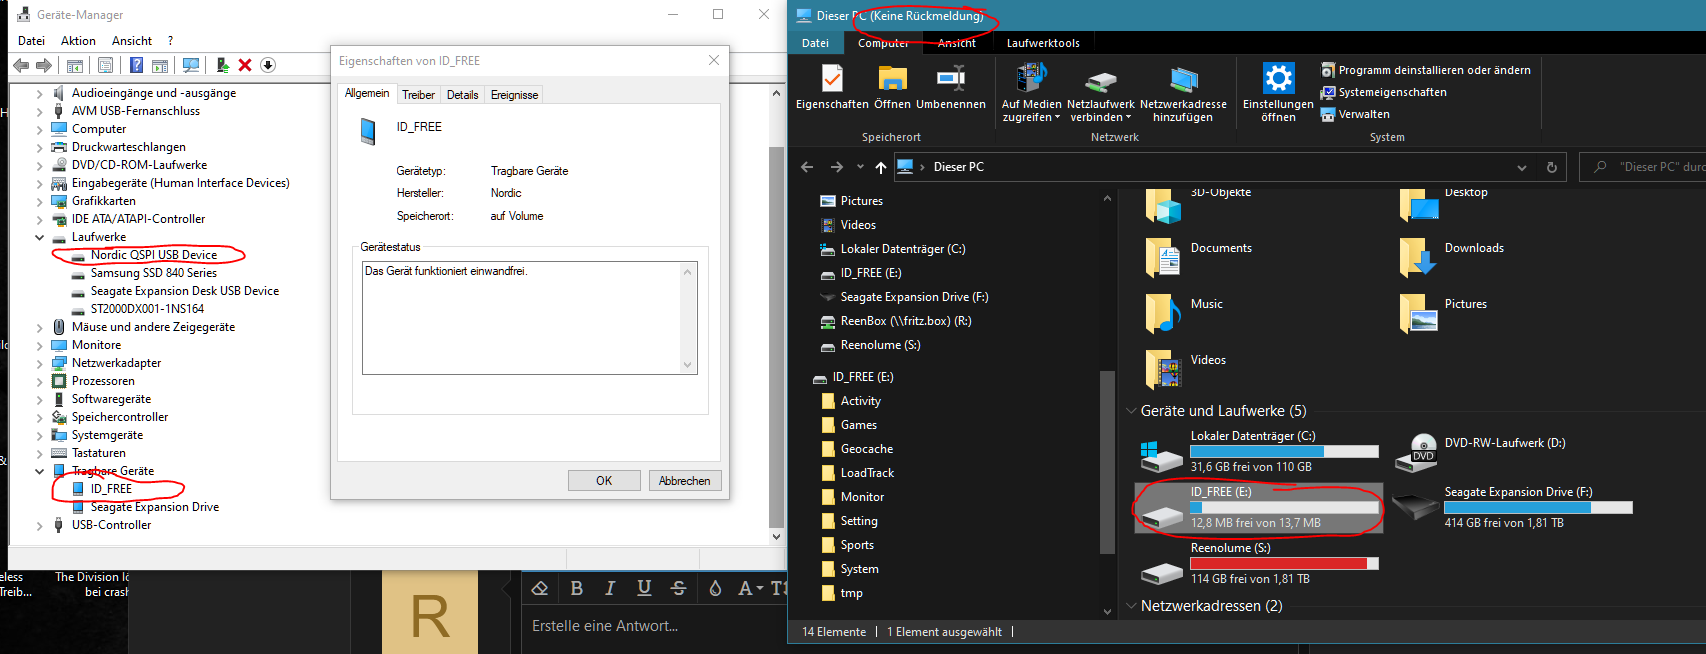
Task: Collapse the Laufwerke node
Action: point(39,237)
